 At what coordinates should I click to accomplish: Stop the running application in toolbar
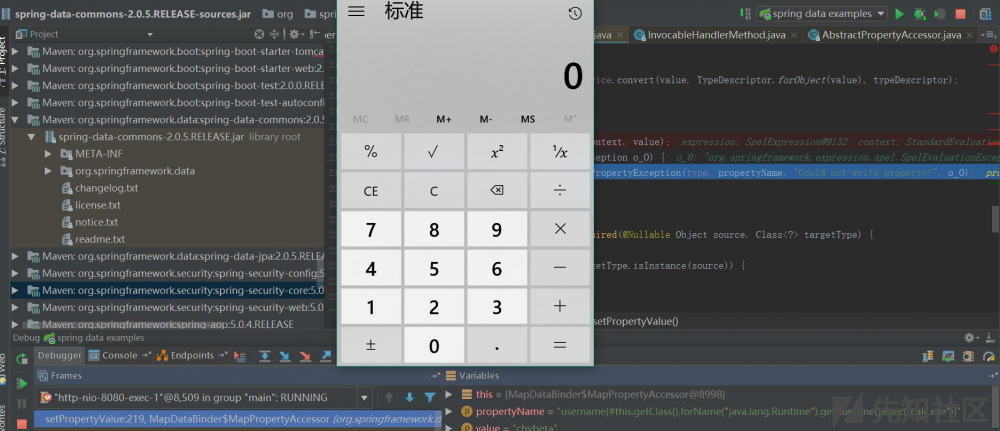coord(960,14)
